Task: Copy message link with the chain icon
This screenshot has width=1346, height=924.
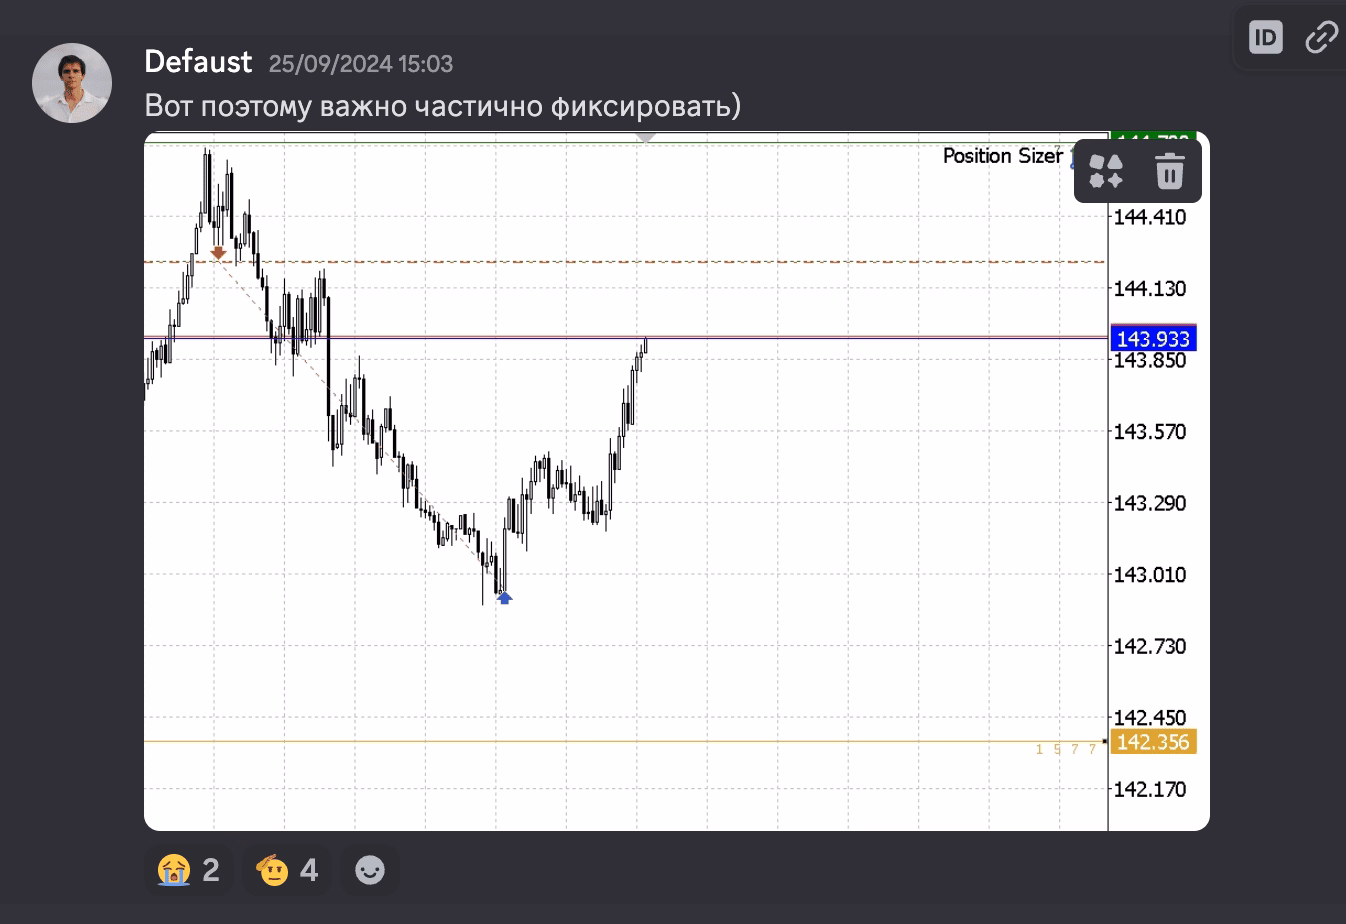Action: pyautogui.click(x=1322, y=38)
